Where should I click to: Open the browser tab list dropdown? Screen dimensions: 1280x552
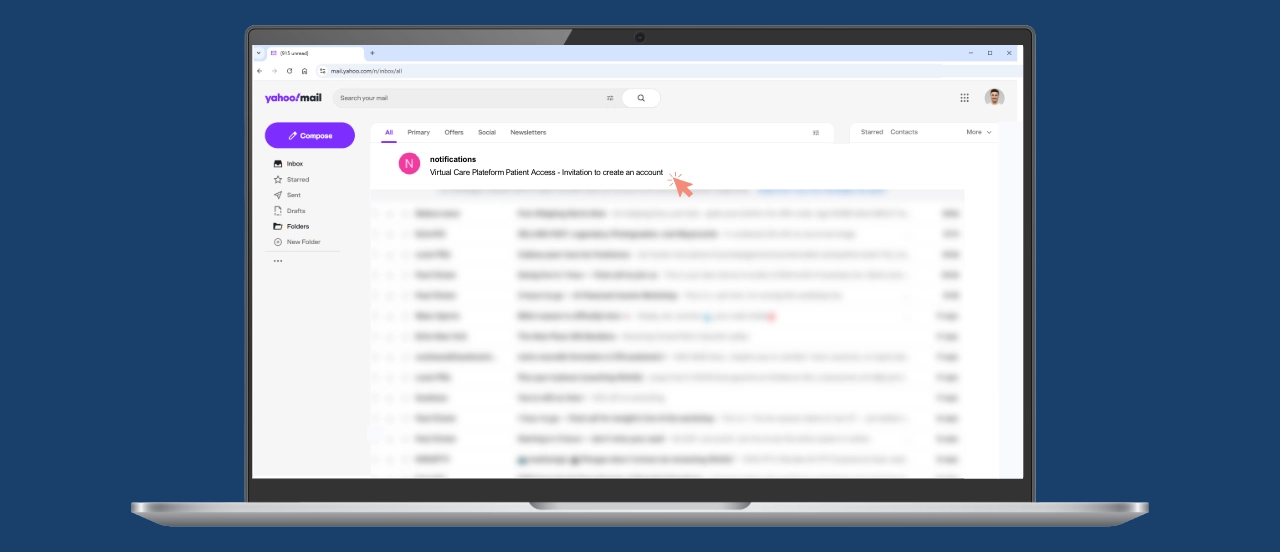pyautogui.click(x=259, y=53)
